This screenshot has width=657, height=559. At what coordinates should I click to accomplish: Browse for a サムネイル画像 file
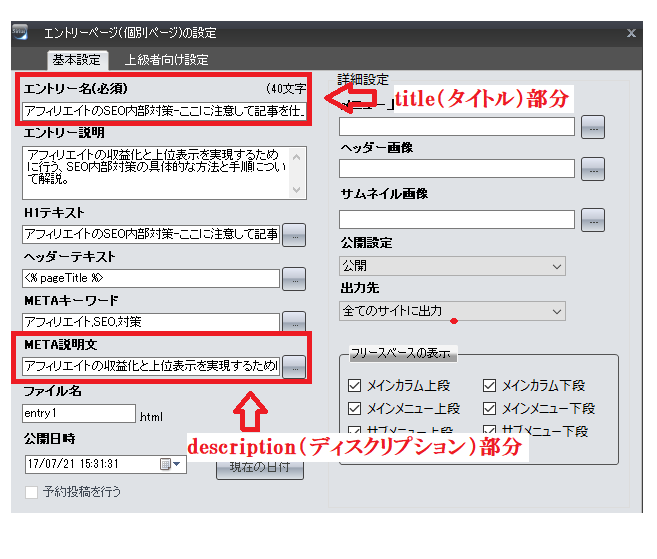coord(593,220)
